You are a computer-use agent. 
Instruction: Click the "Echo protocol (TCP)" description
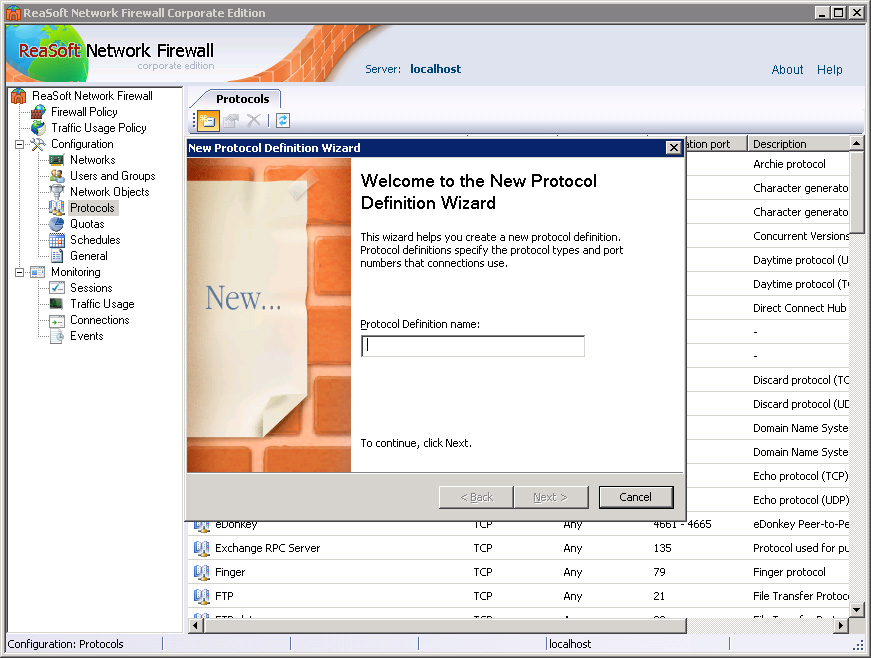coord(801,476)
